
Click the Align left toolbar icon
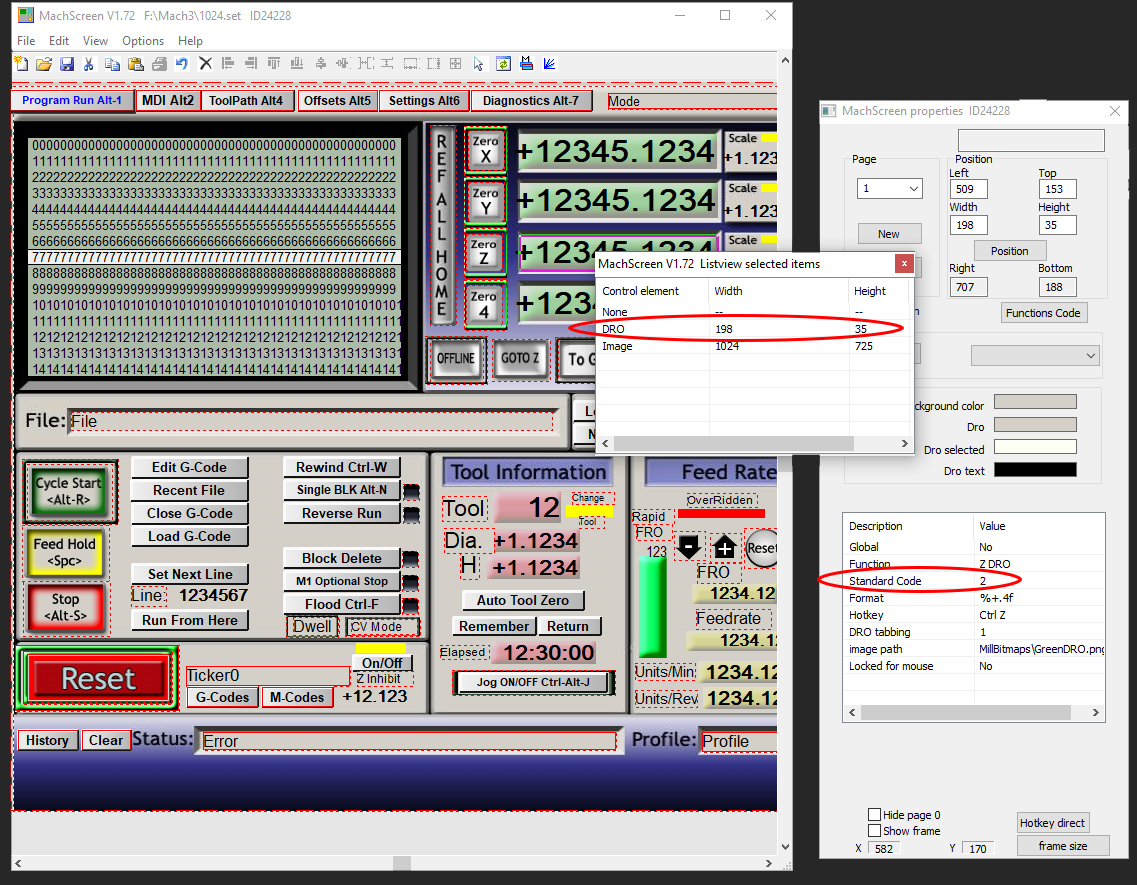228,64
